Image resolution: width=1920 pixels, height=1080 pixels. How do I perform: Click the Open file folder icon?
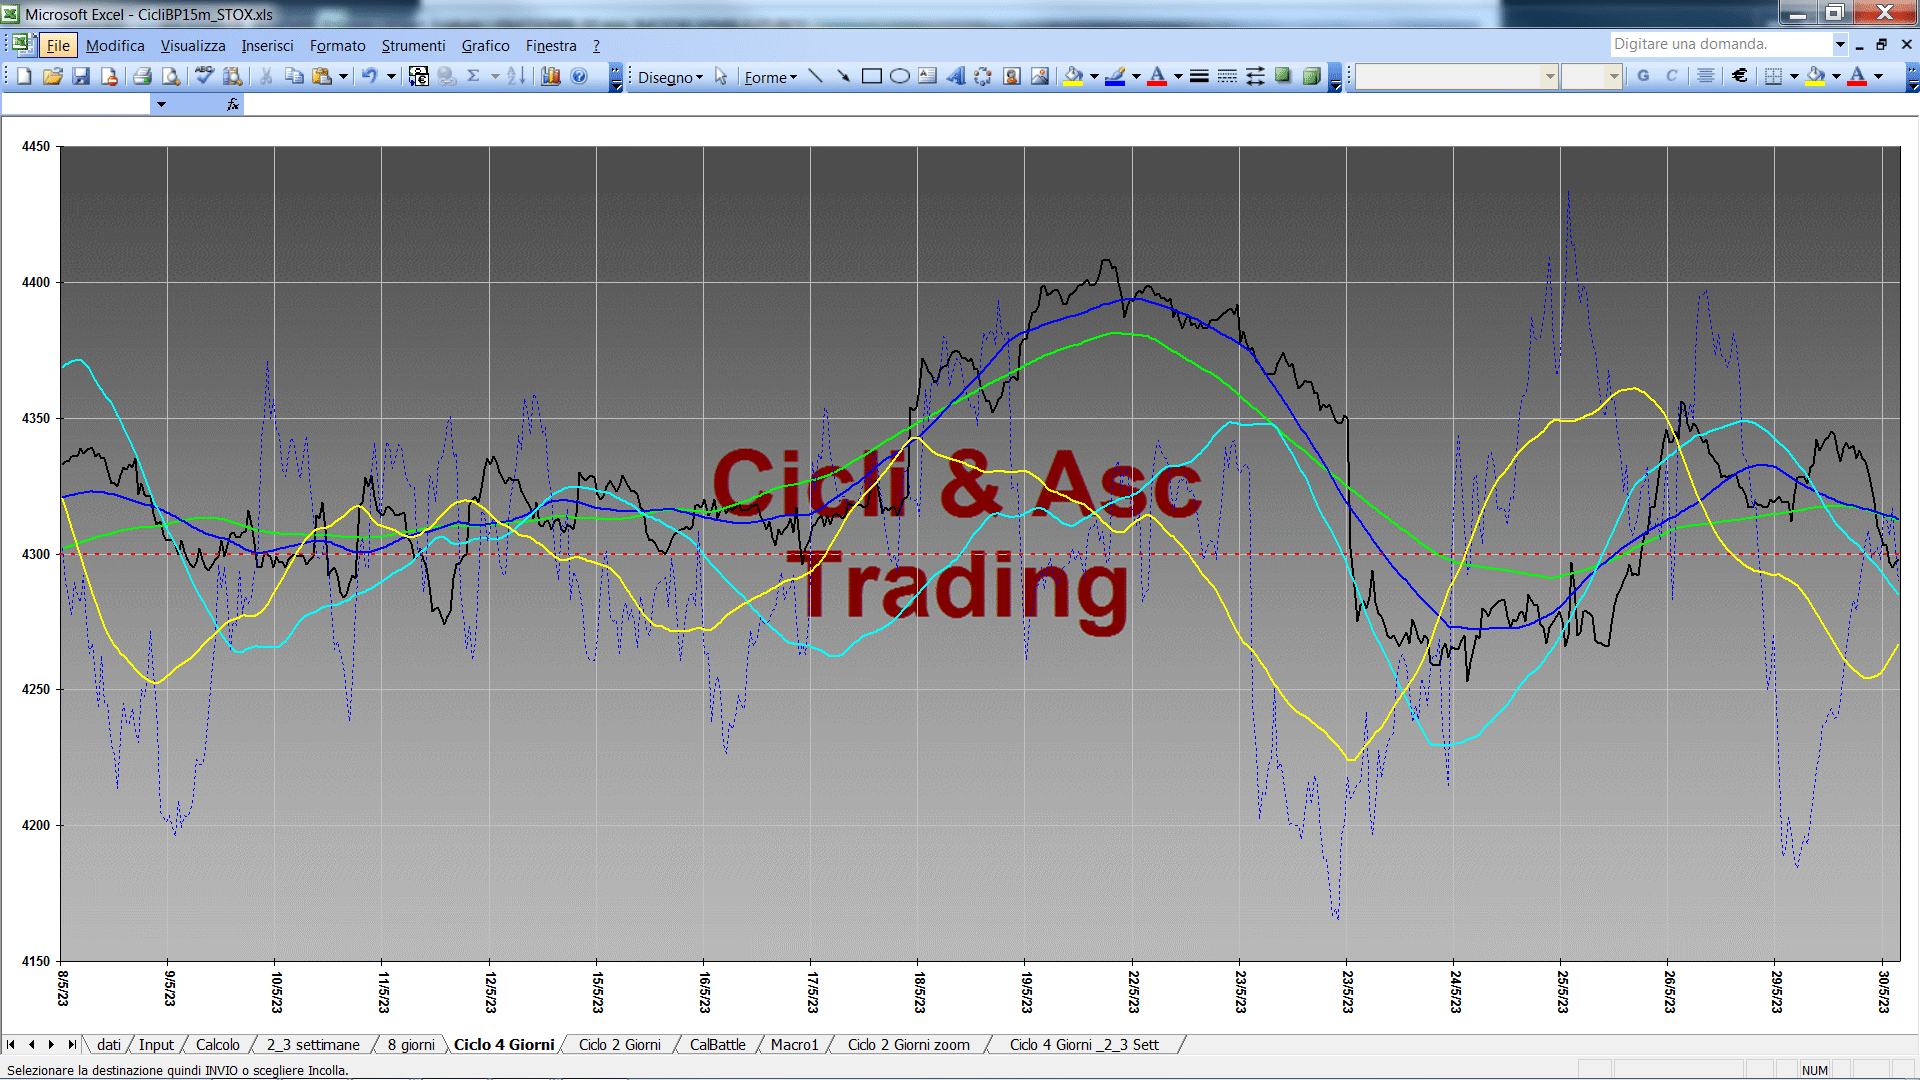(x=53, y=76)
